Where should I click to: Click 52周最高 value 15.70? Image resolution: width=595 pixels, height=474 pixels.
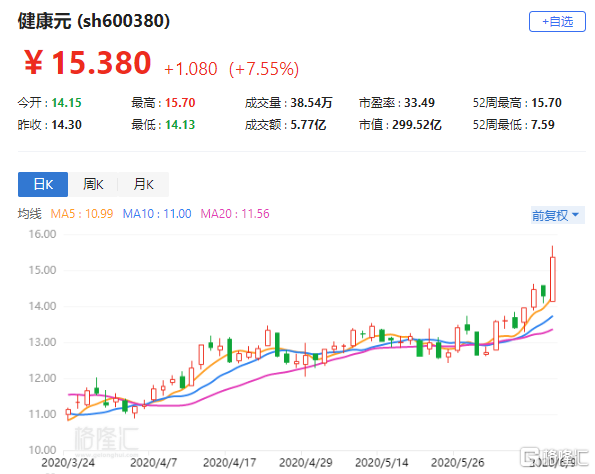point(546,103)
